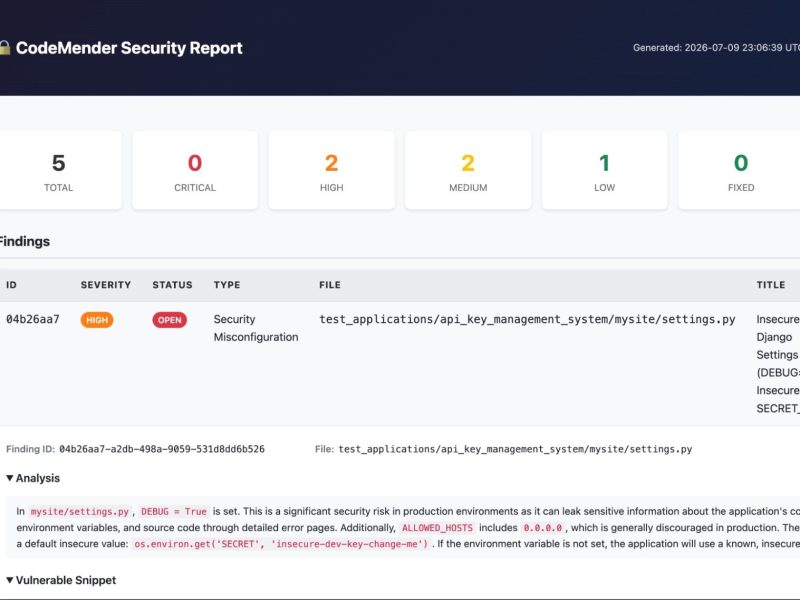Click the Findings section heading
The width and height of the screenshot is (800, 600).
pos(24,241)
